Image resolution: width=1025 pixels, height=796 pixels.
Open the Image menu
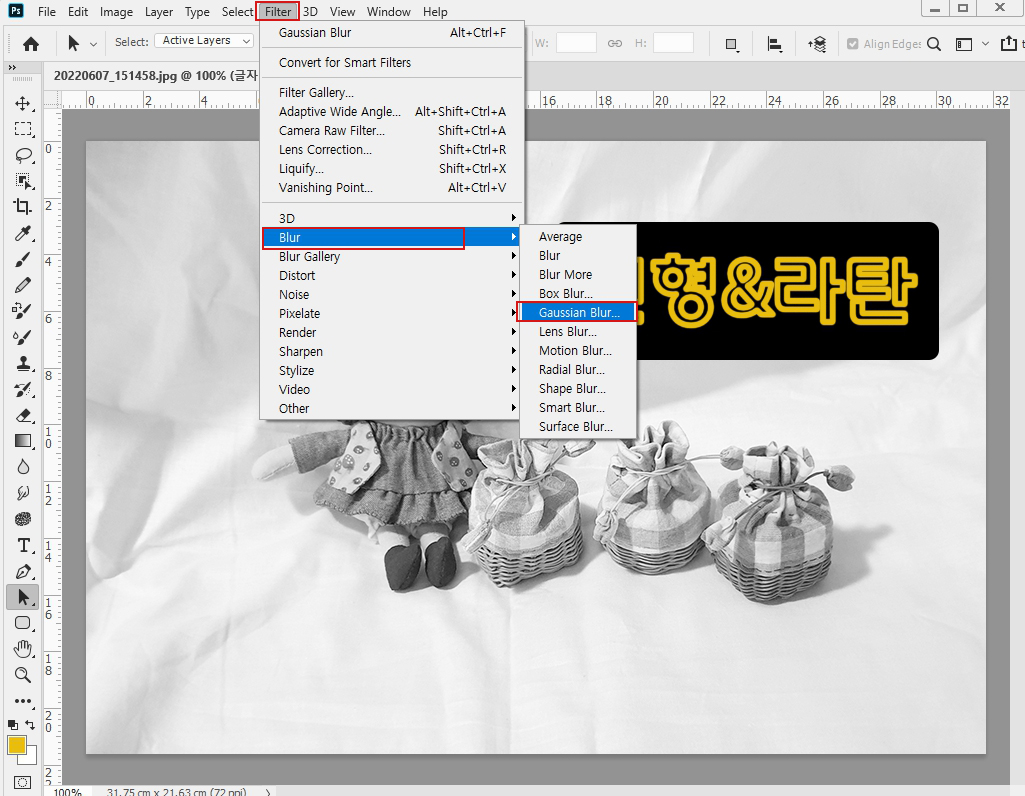point(116,12)
